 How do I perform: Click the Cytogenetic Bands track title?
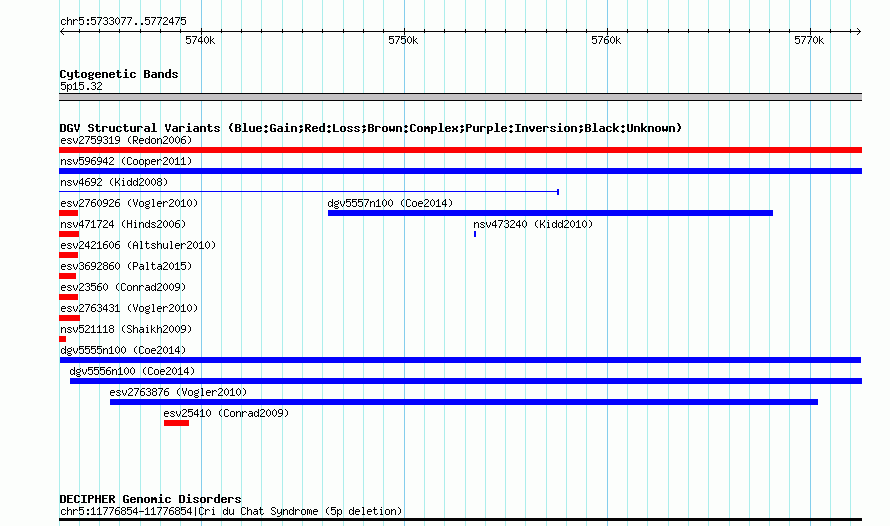[x=119, y=74]
